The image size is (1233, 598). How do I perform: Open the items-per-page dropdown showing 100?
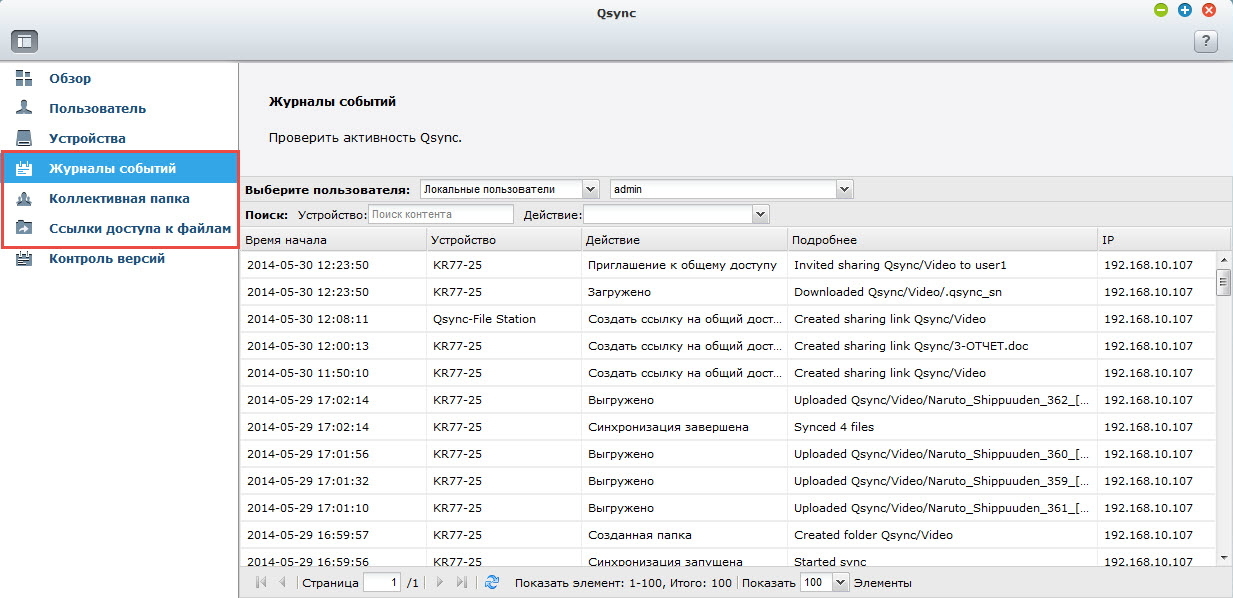(x=825, y=582)
